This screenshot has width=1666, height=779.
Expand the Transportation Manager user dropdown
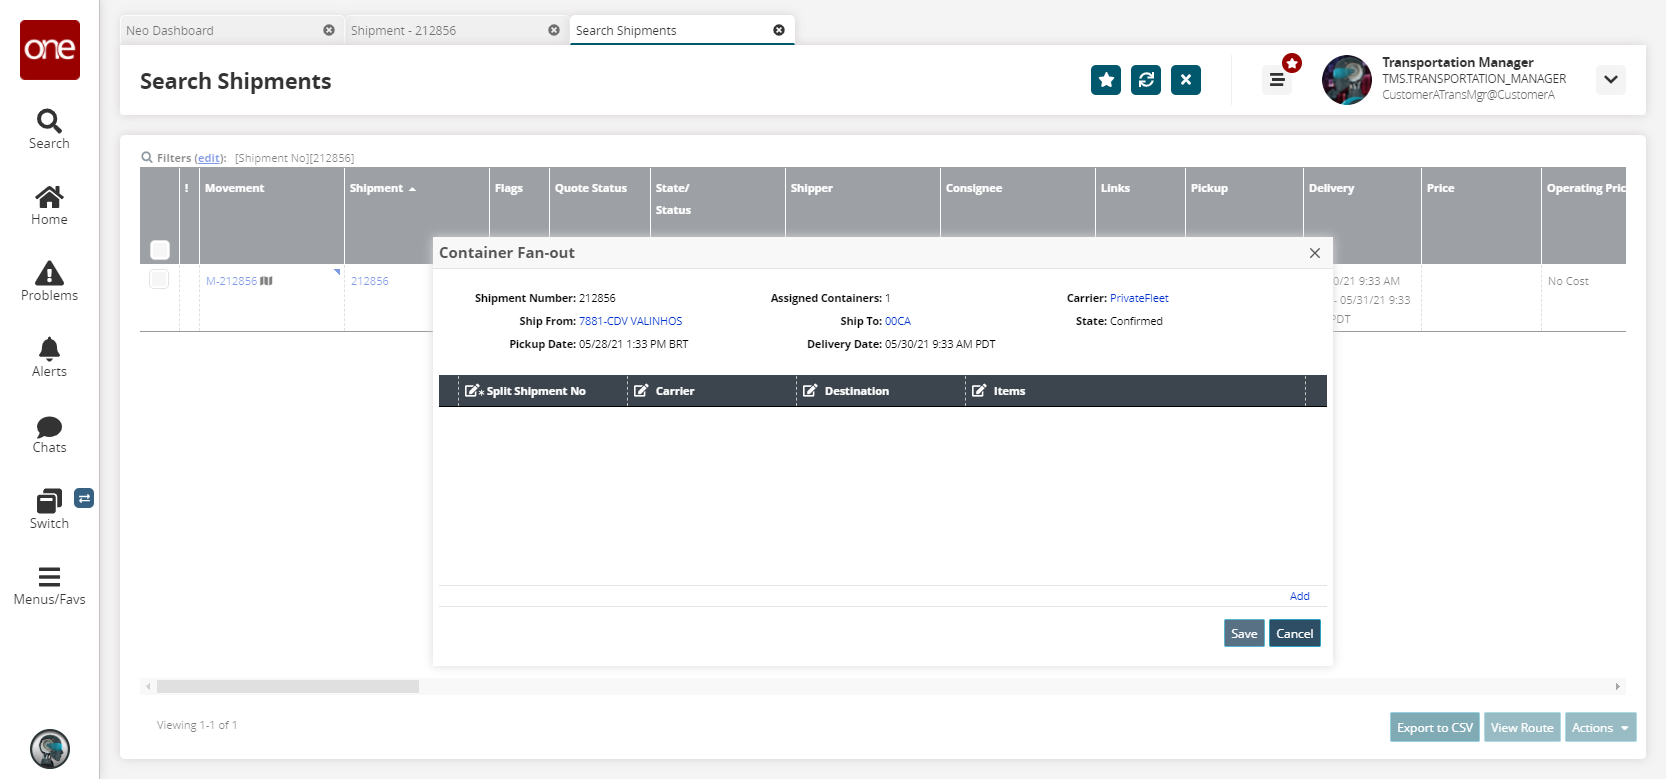[1610, 80]
